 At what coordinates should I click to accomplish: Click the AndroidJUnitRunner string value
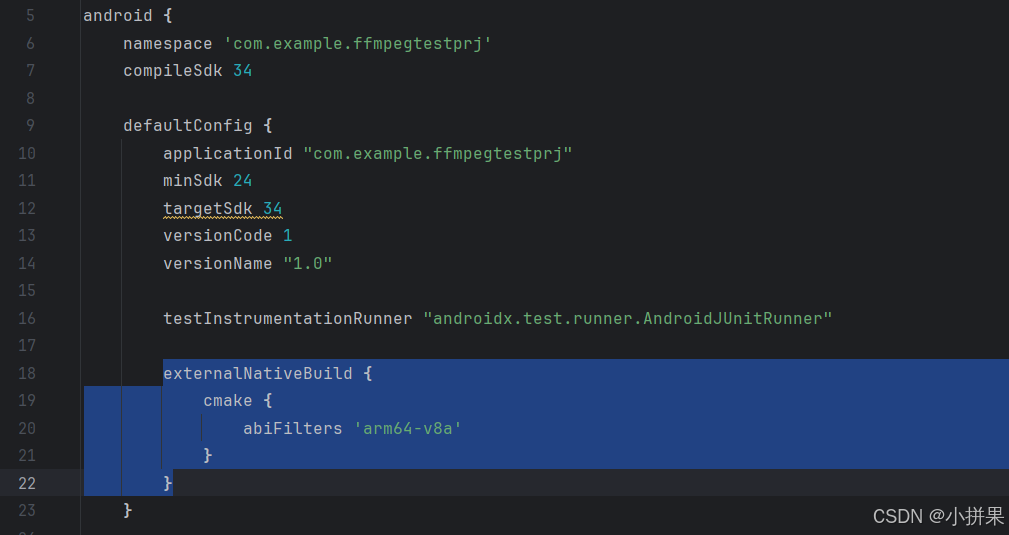coord(627,318)
